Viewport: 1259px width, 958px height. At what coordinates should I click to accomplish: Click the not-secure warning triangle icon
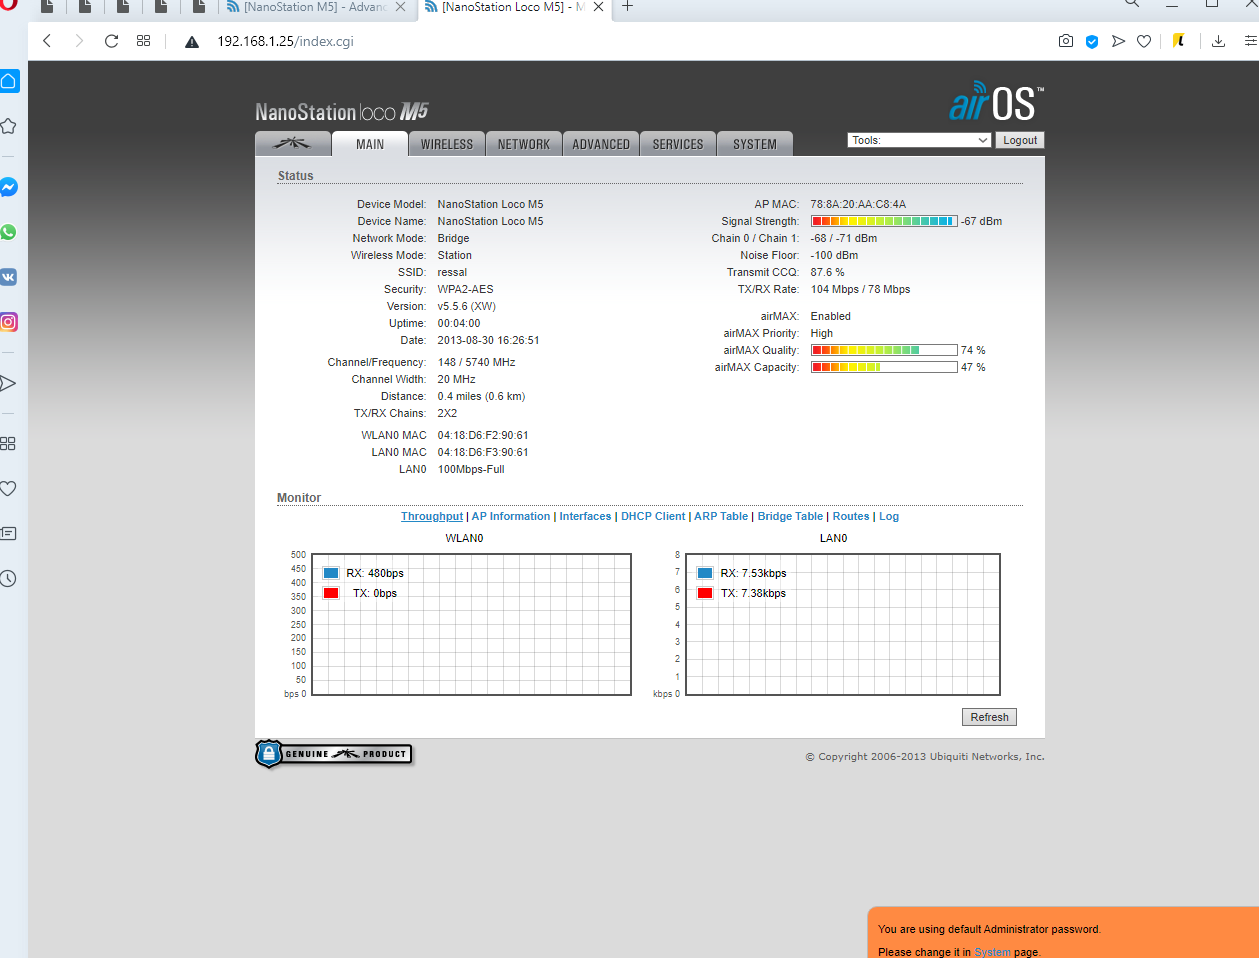[193, 42]
